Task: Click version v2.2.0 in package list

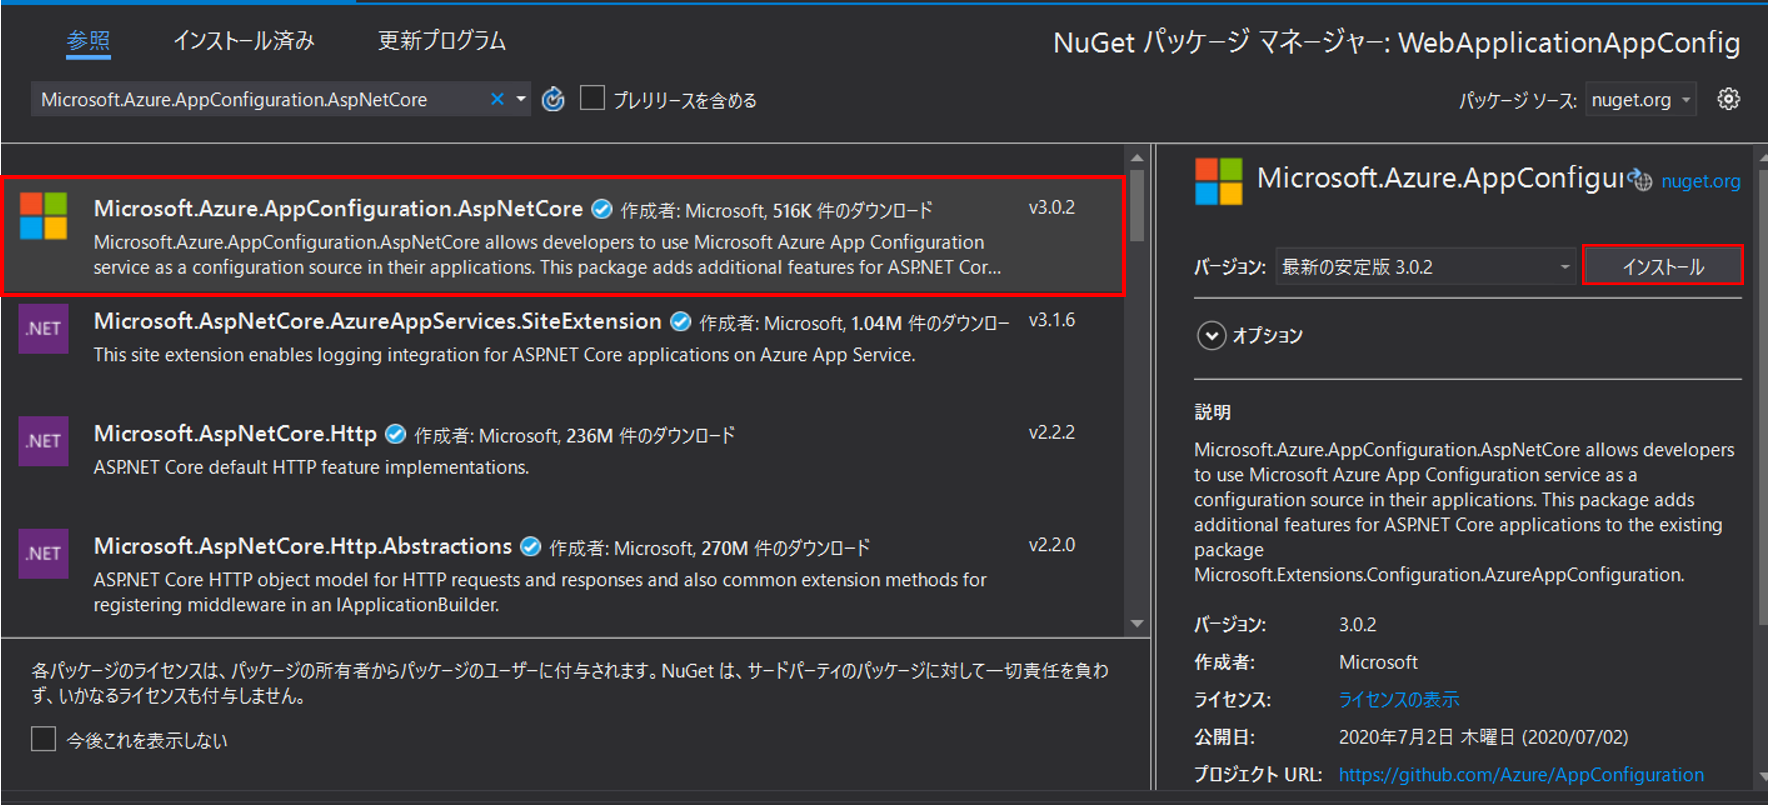Action: [x=1052, y=545]
